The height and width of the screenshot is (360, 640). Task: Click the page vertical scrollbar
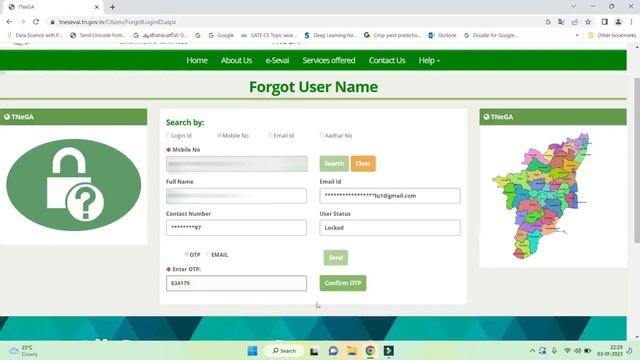637,159
